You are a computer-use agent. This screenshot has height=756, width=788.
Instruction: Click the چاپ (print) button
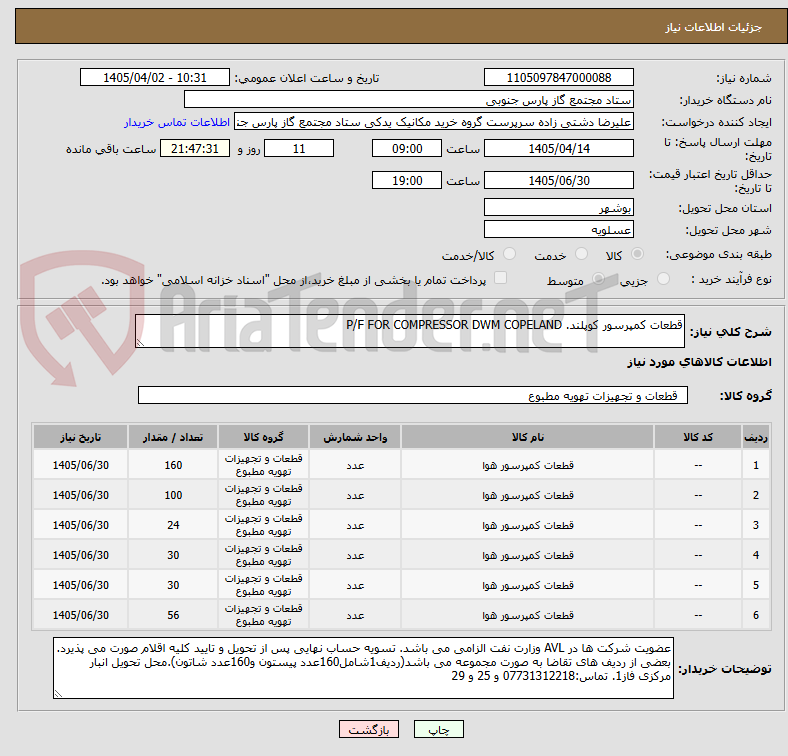pyautogui.click(x=438, y=729)
